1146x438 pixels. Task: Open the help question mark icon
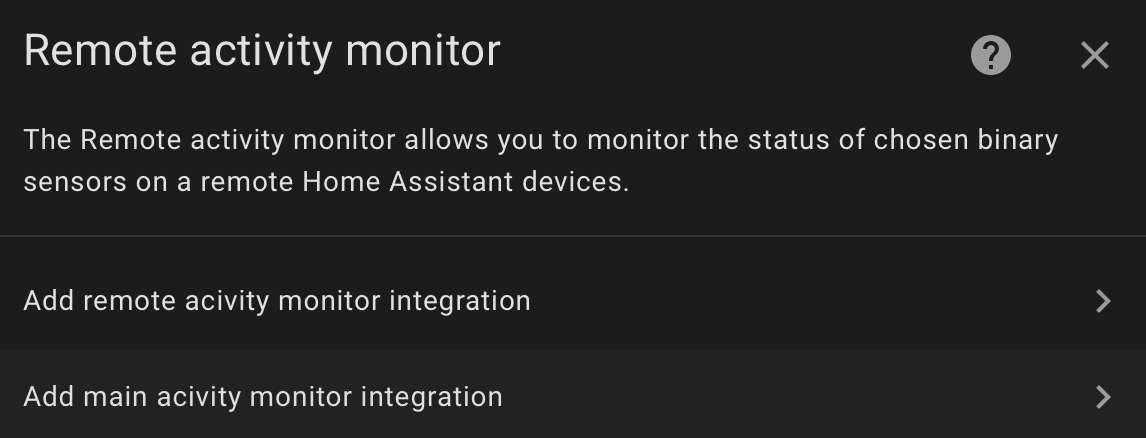(990, 55)
